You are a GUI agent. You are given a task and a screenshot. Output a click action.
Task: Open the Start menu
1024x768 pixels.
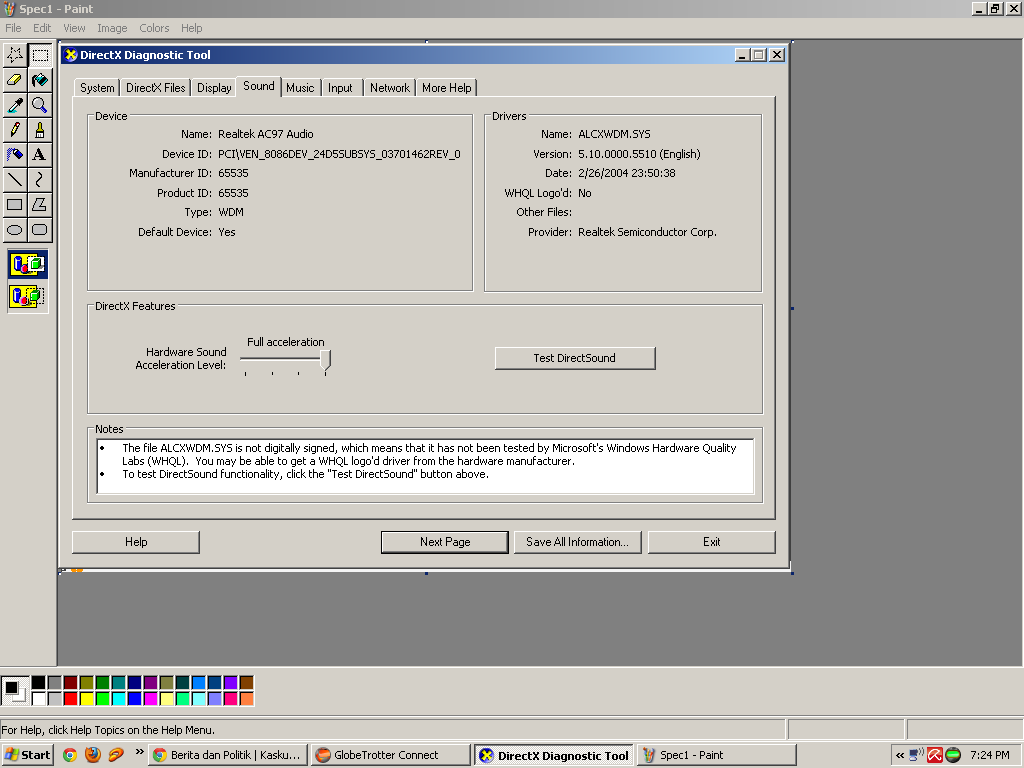(27, 755)
